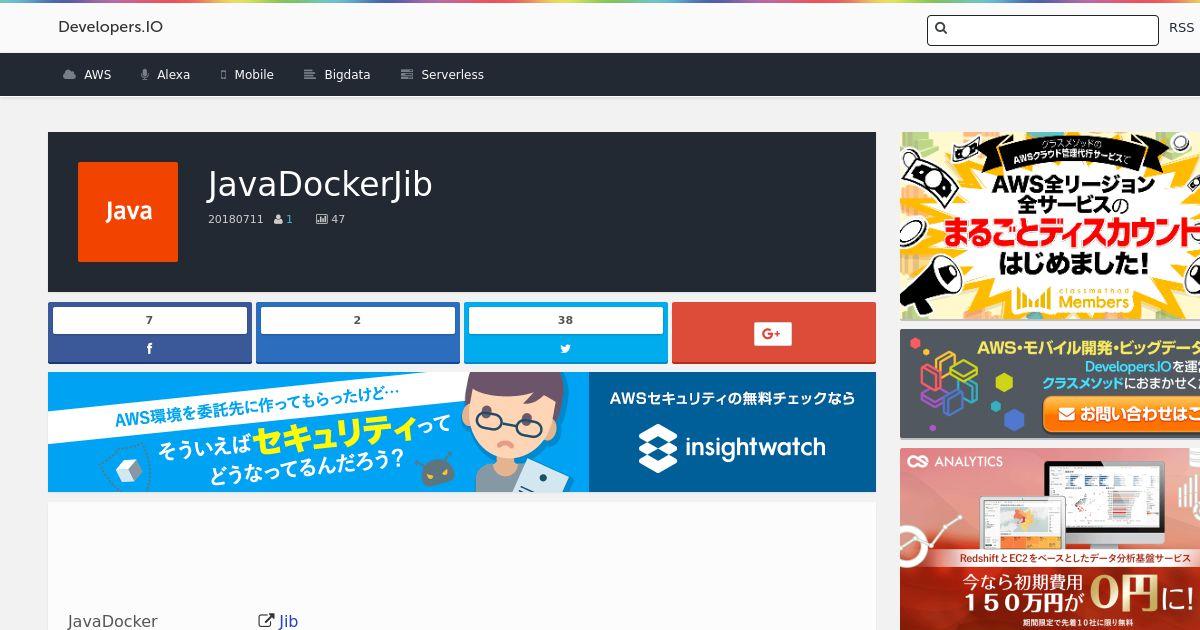1200x630 pixels.
Task: Click the search input field
Action: (1043, 30)
